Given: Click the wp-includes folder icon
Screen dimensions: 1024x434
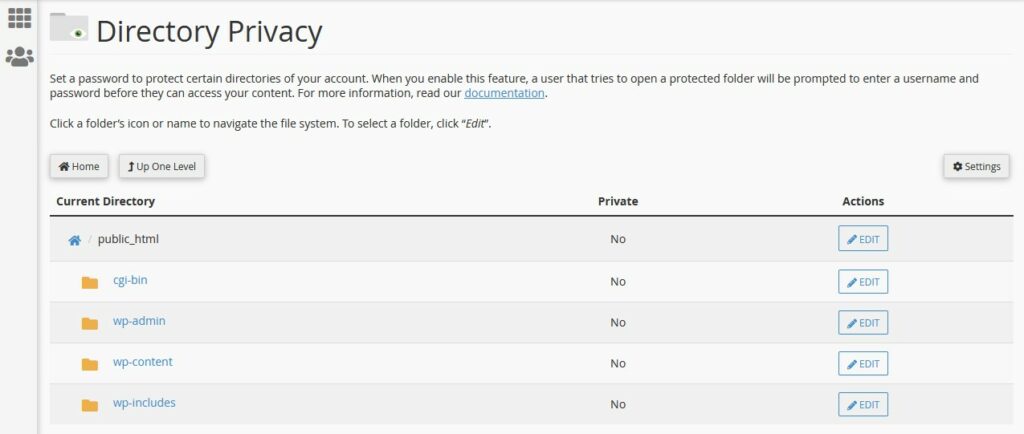Looking at the screenshot, I should (x=90, y=405).
